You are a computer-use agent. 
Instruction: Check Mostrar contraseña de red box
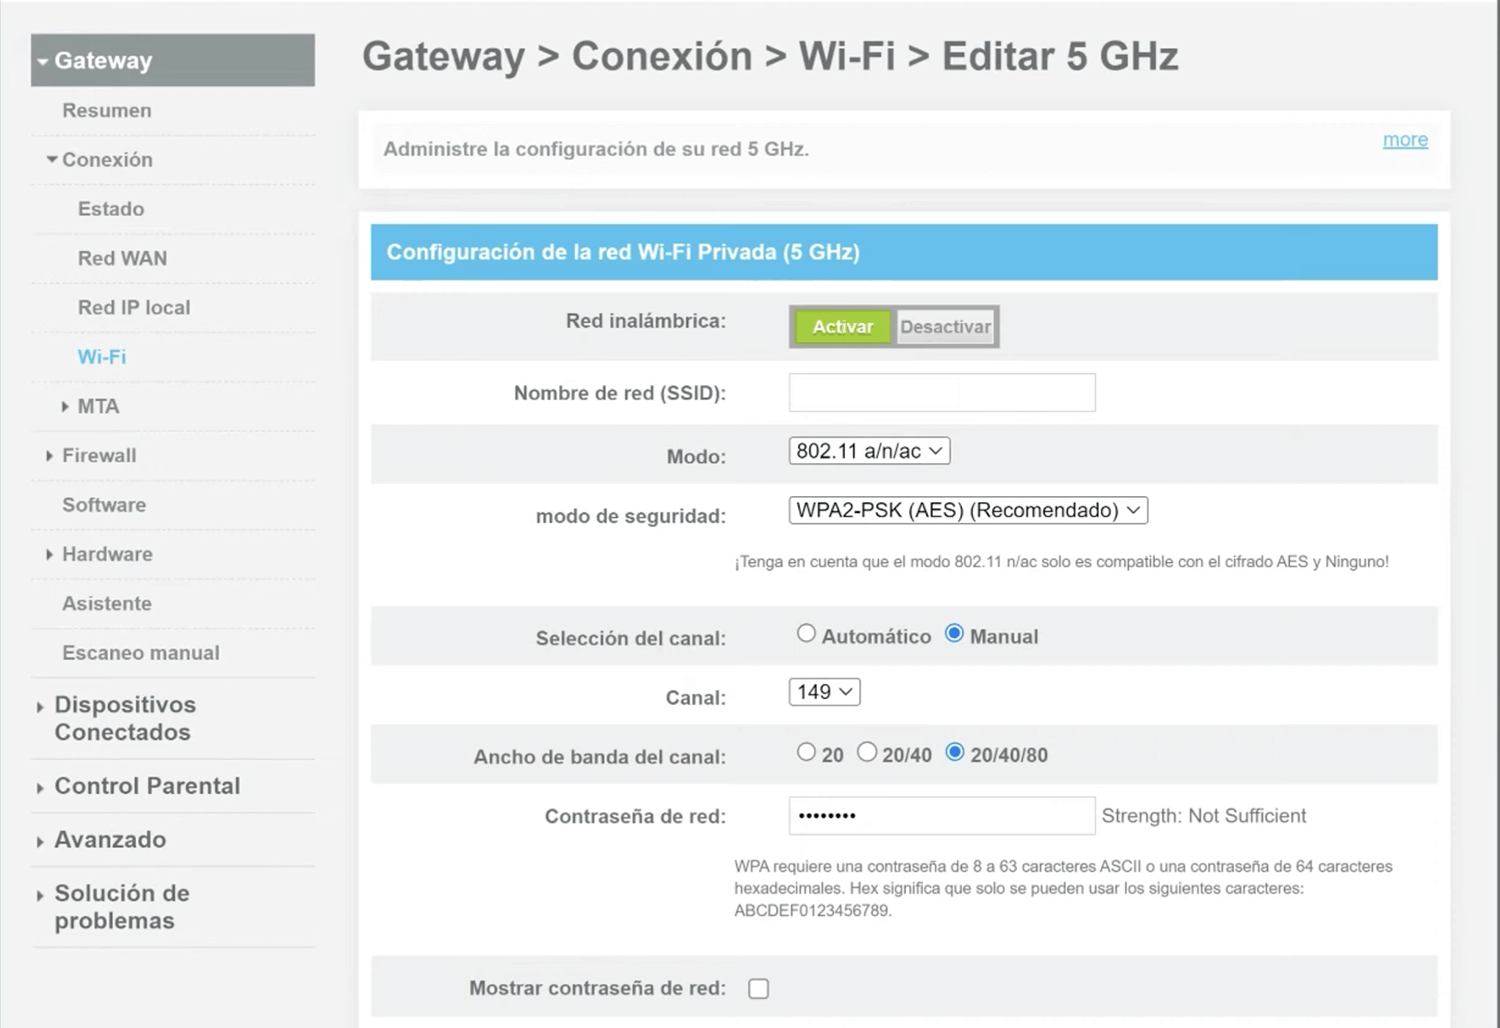click(x=759, y=989)
